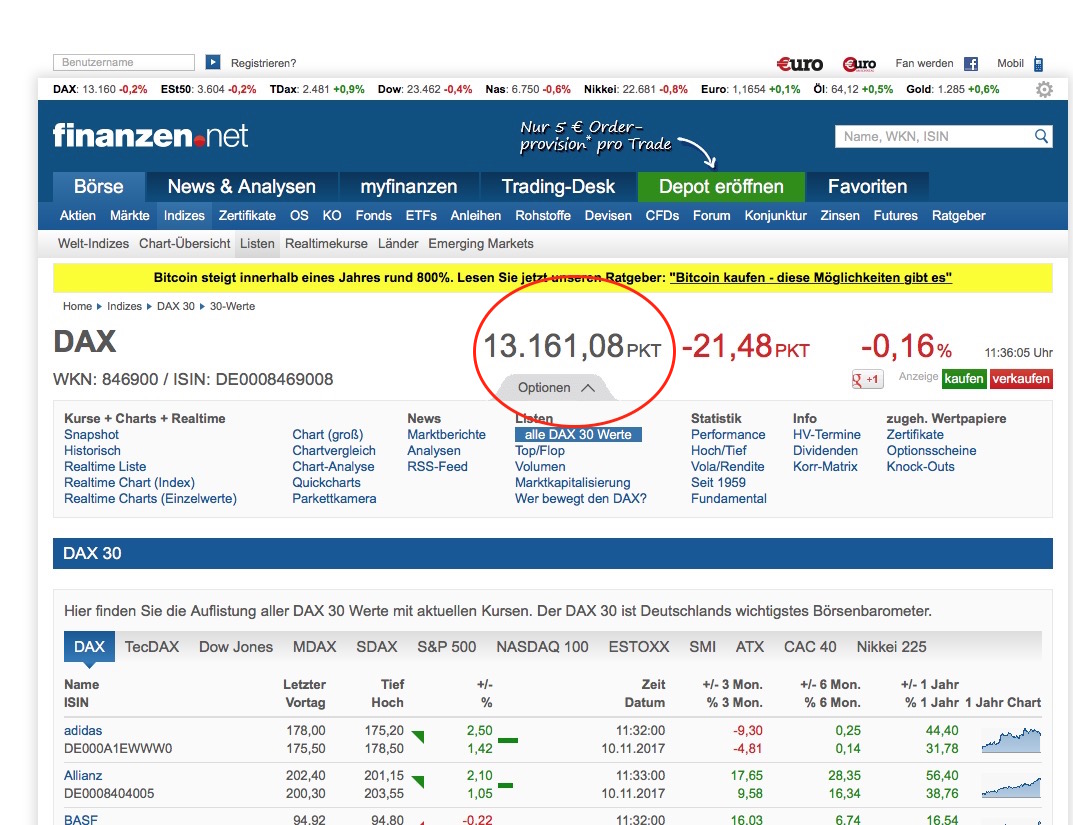Switch to the Dow Jones index tab

235,646
